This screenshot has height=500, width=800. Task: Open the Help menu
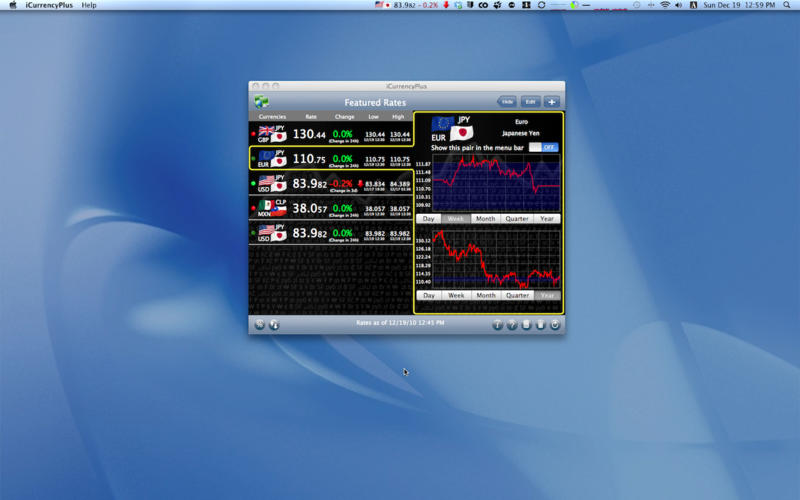pos(89,5)
